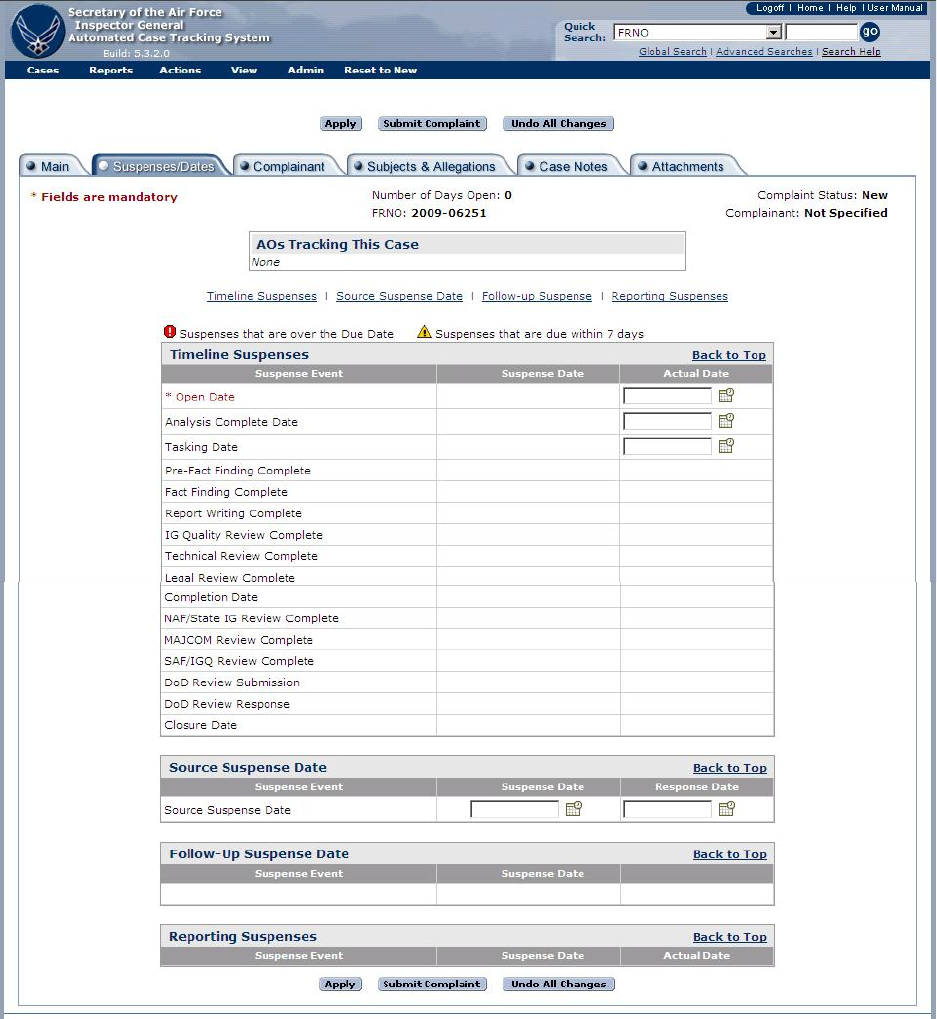Click the top Apply button

click(x=340, y=123)
